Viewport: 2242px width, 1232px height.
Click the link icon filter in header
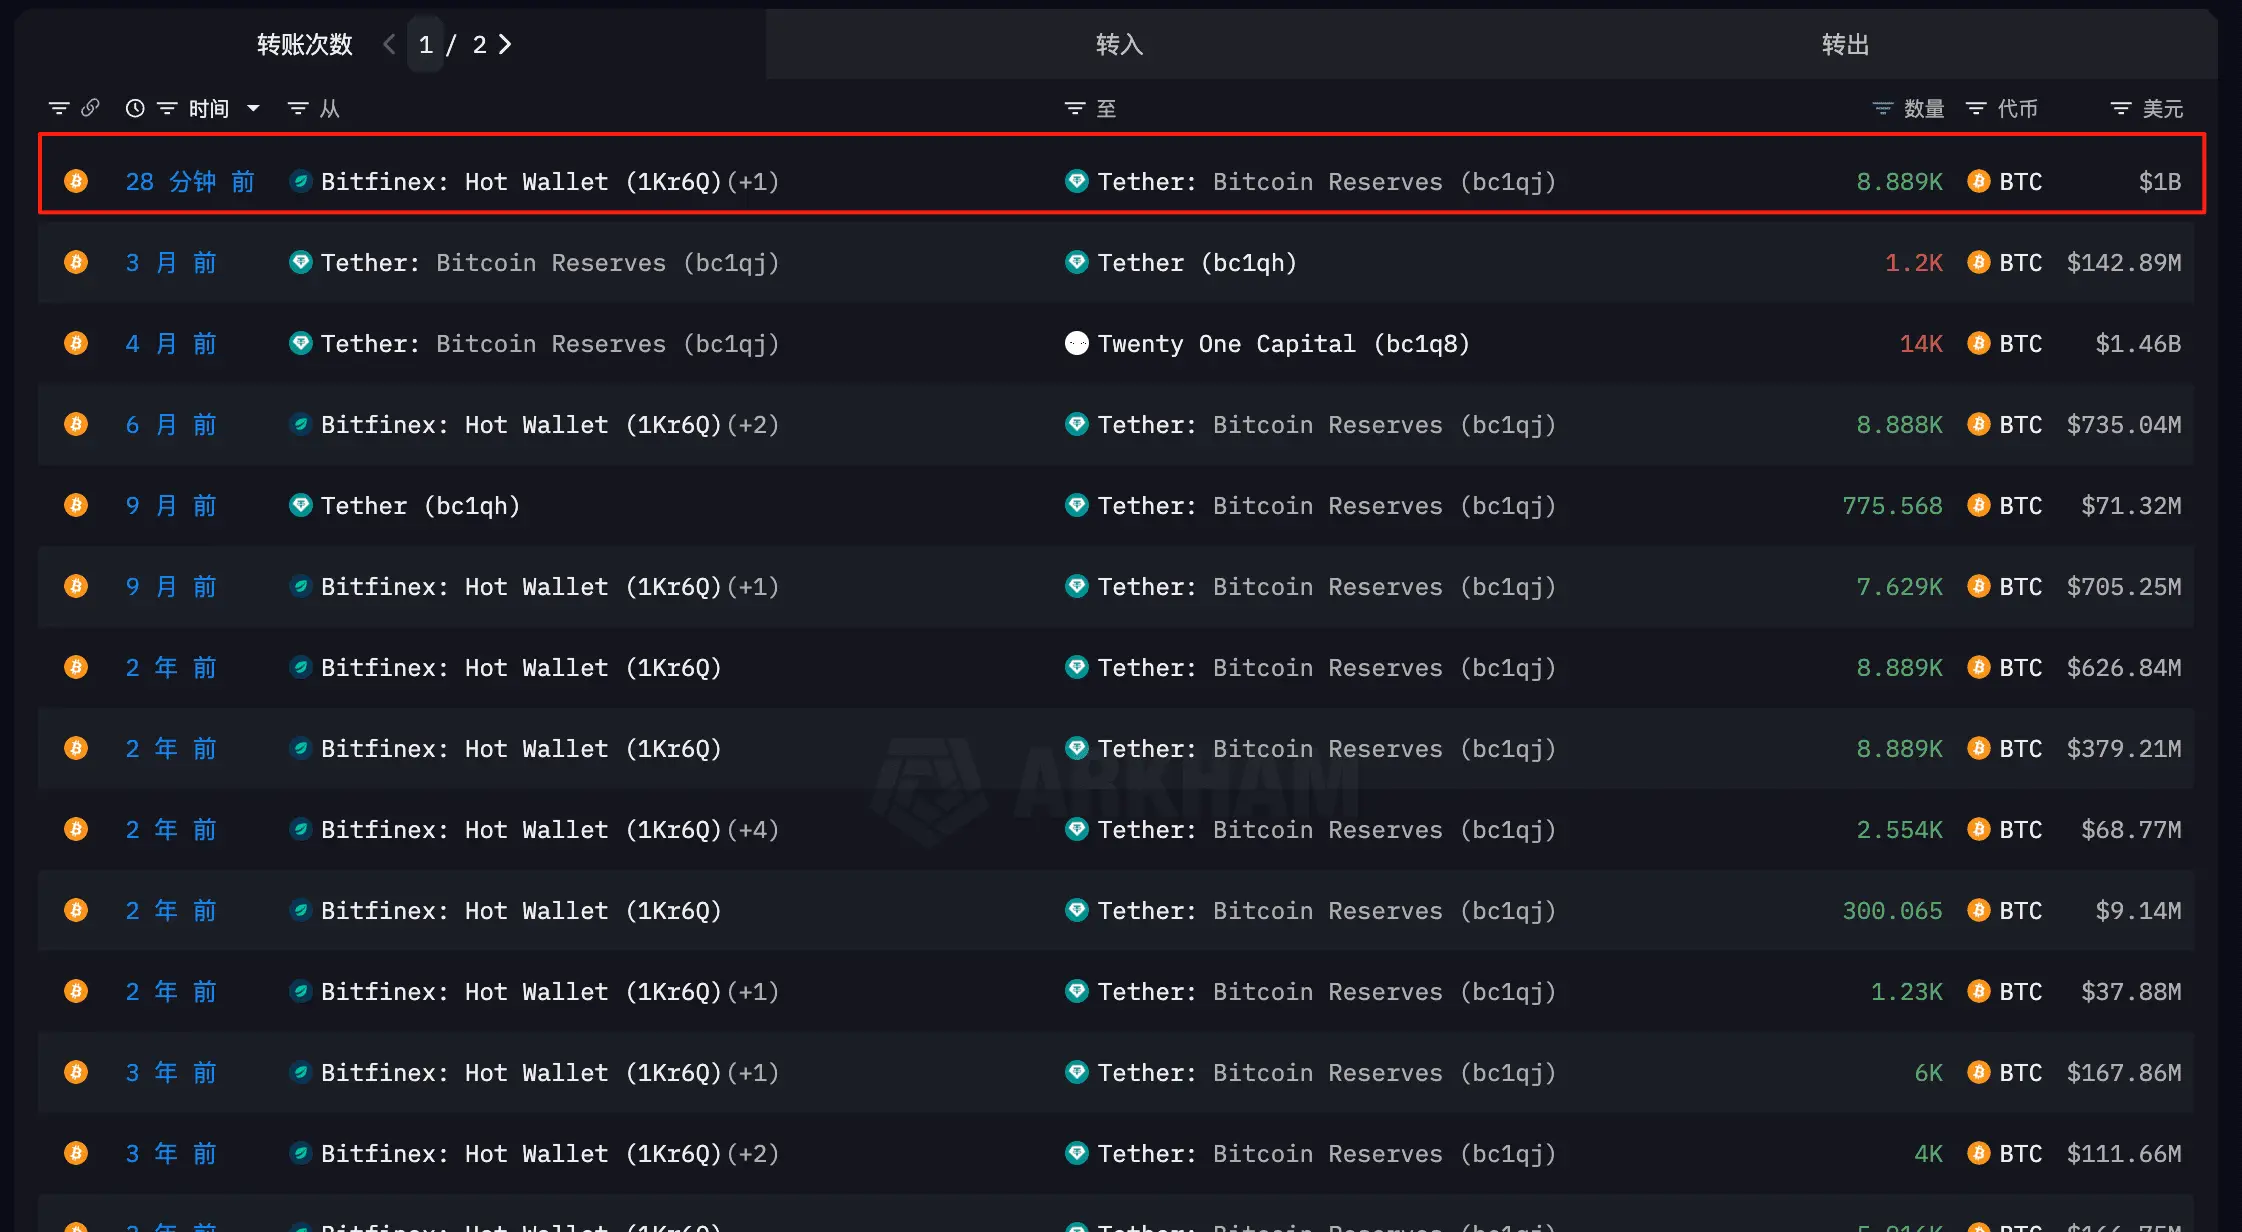[x=90, y=108]
